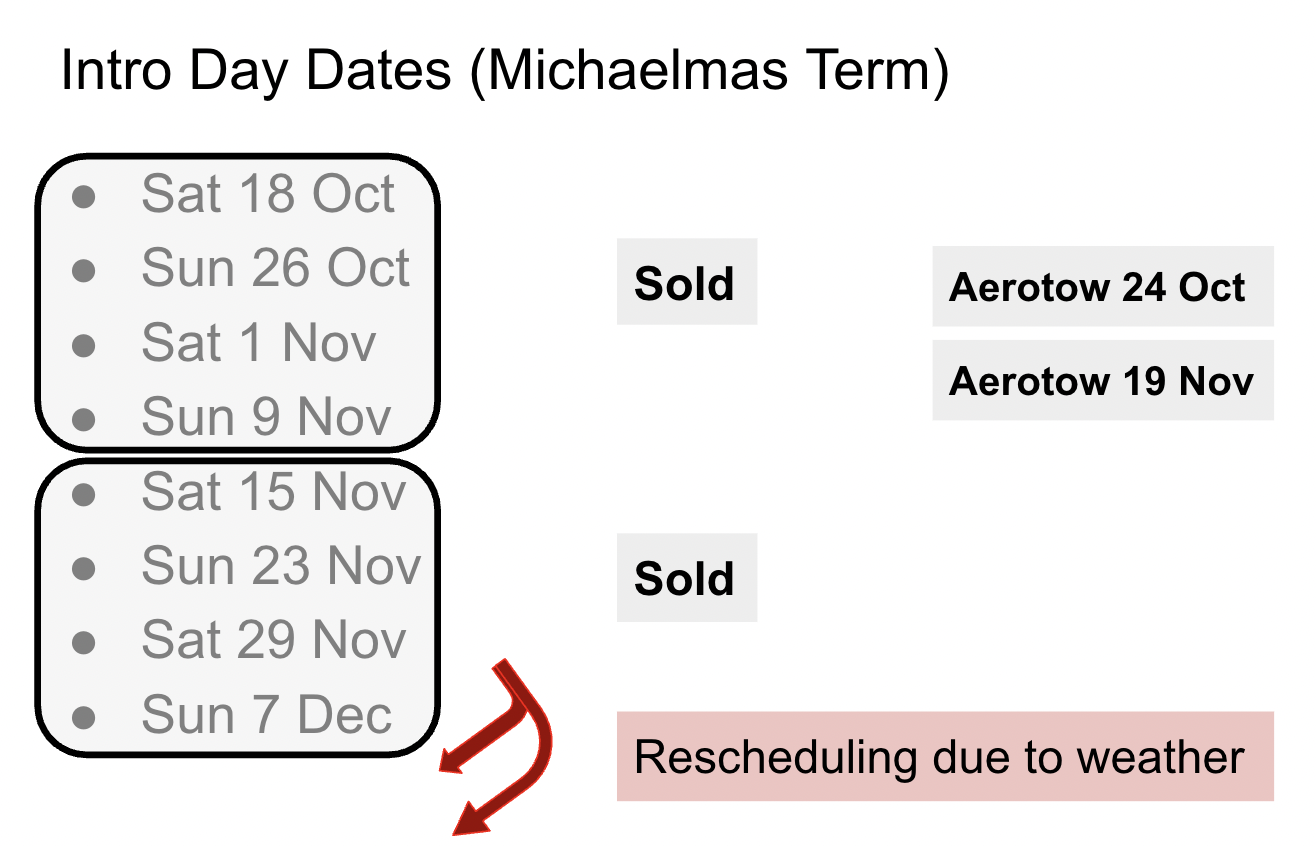Click the Sun 26 Oct entry
The height and width of the screenshot is (846, 1316).
click(x=275, y=268)
